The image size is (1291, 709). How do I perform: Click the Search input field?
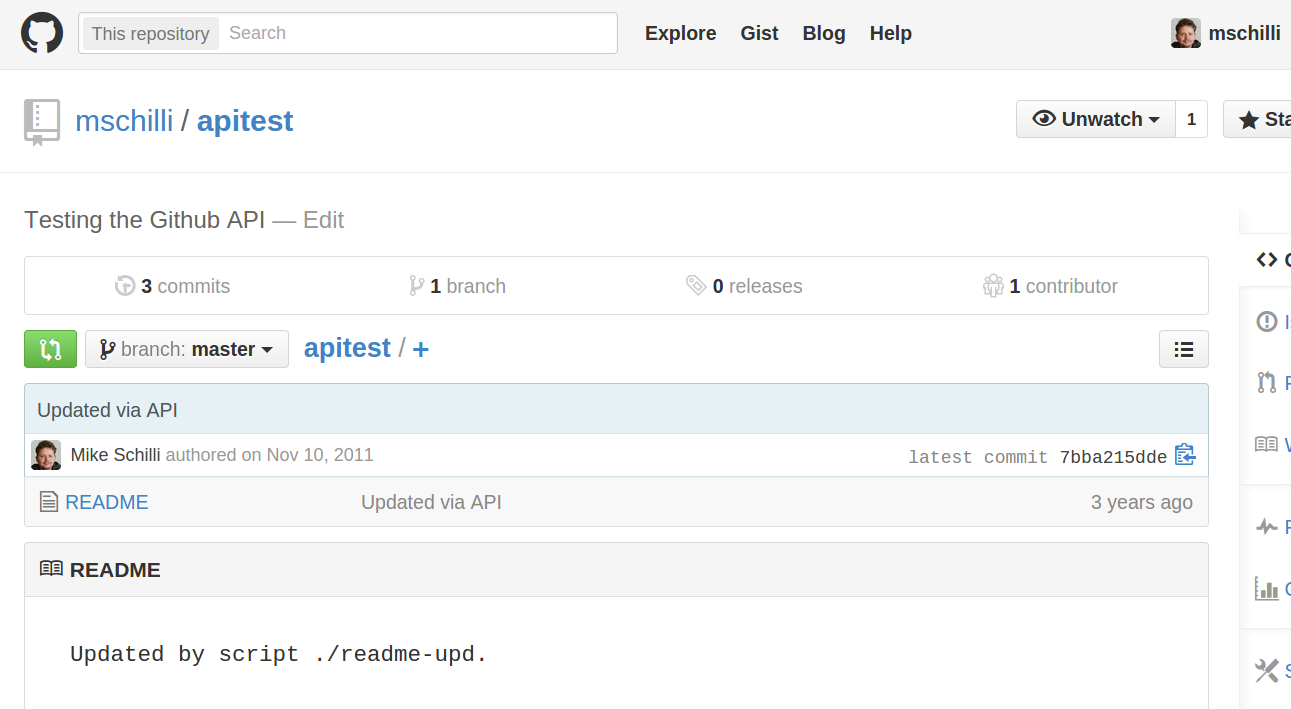(418, 33)
